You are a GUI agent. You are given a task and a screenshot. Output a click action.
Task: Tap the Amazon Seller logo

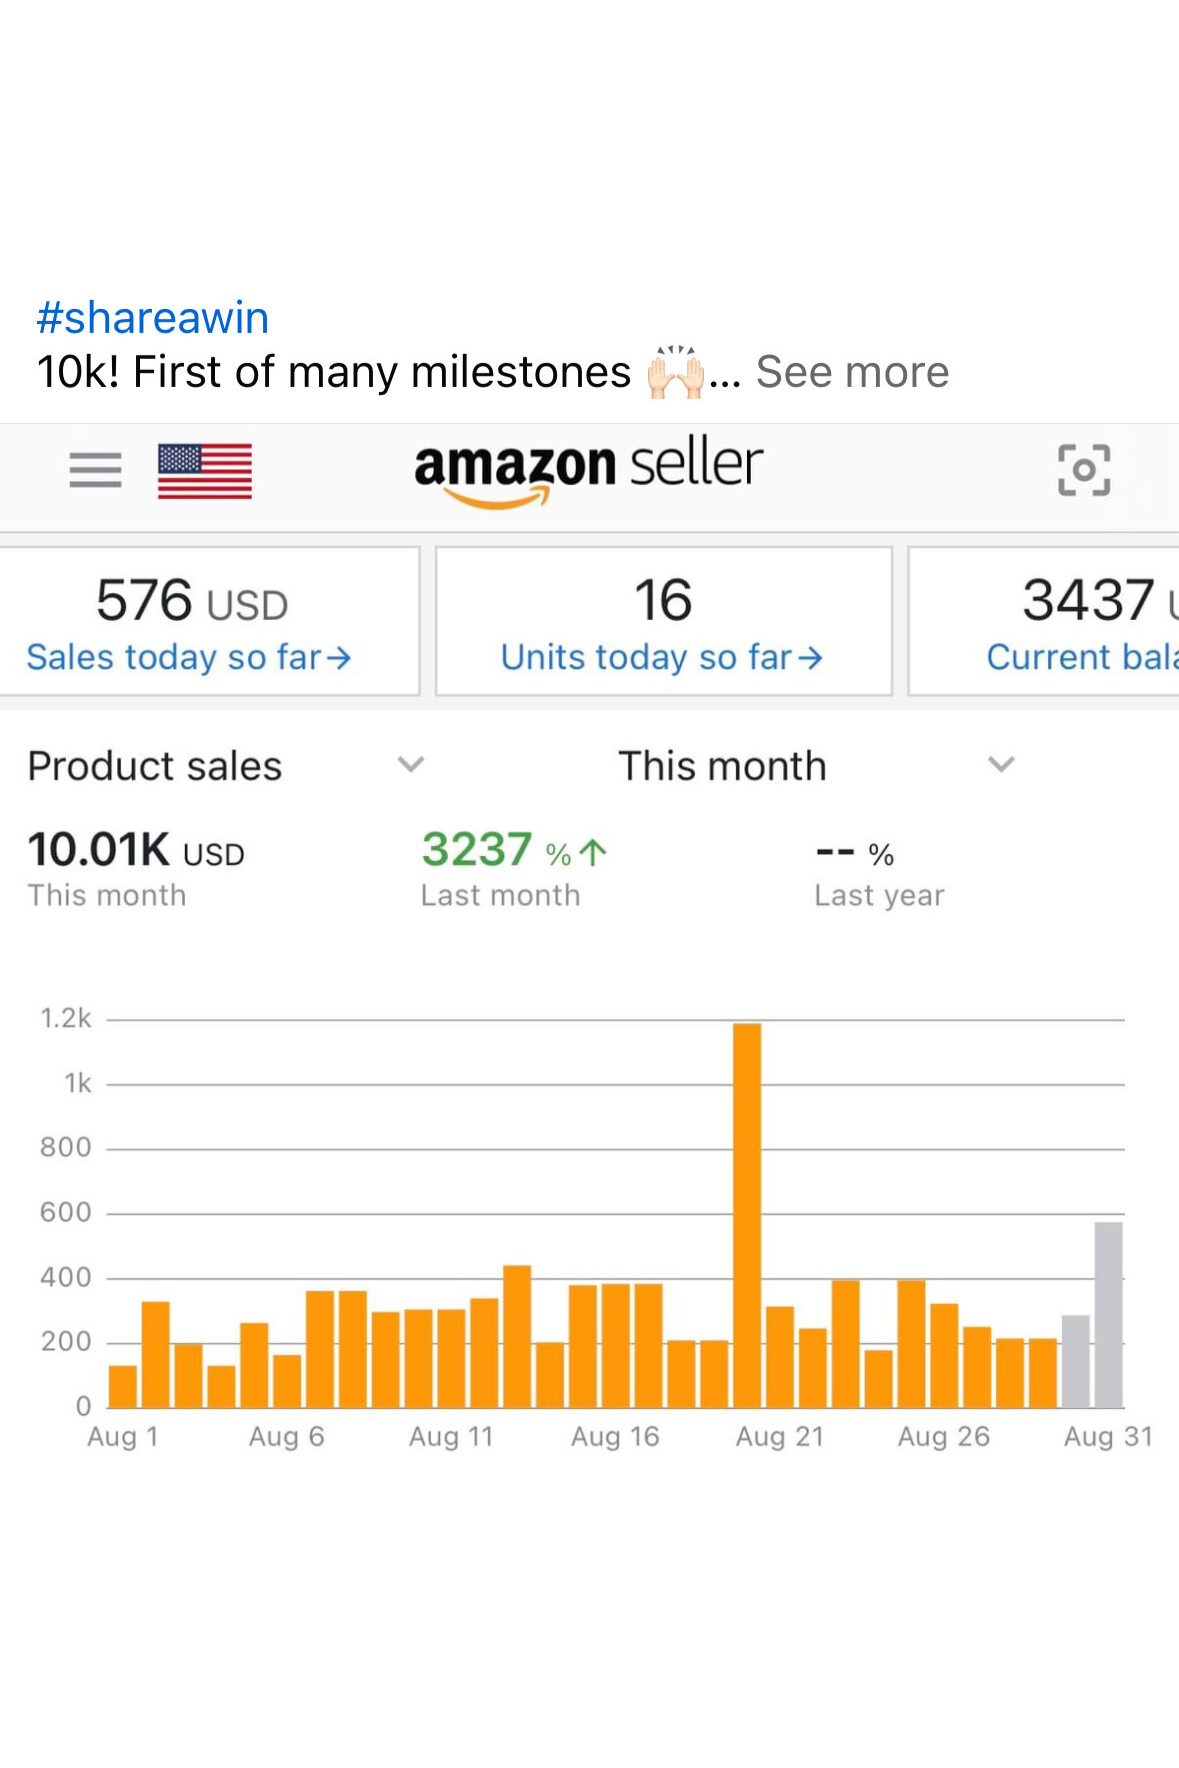pyautogui.click(x=589, y=469)
